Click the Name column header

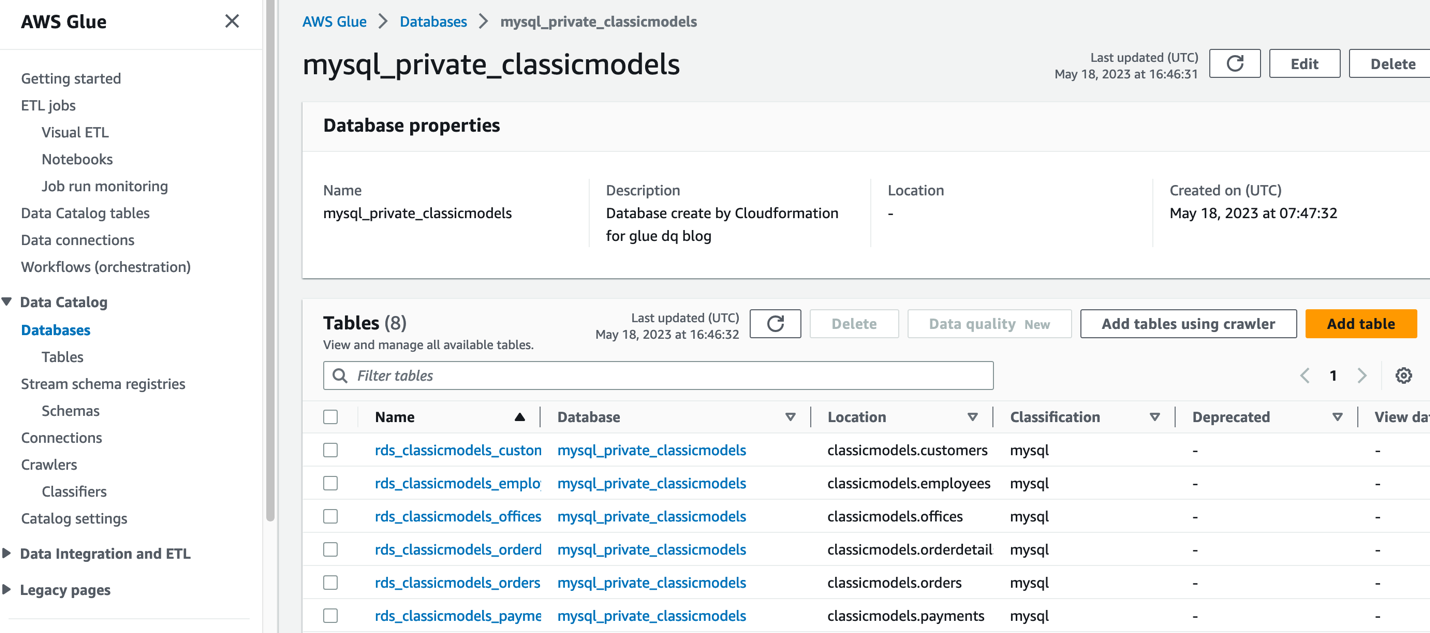[x=395, y=417]
